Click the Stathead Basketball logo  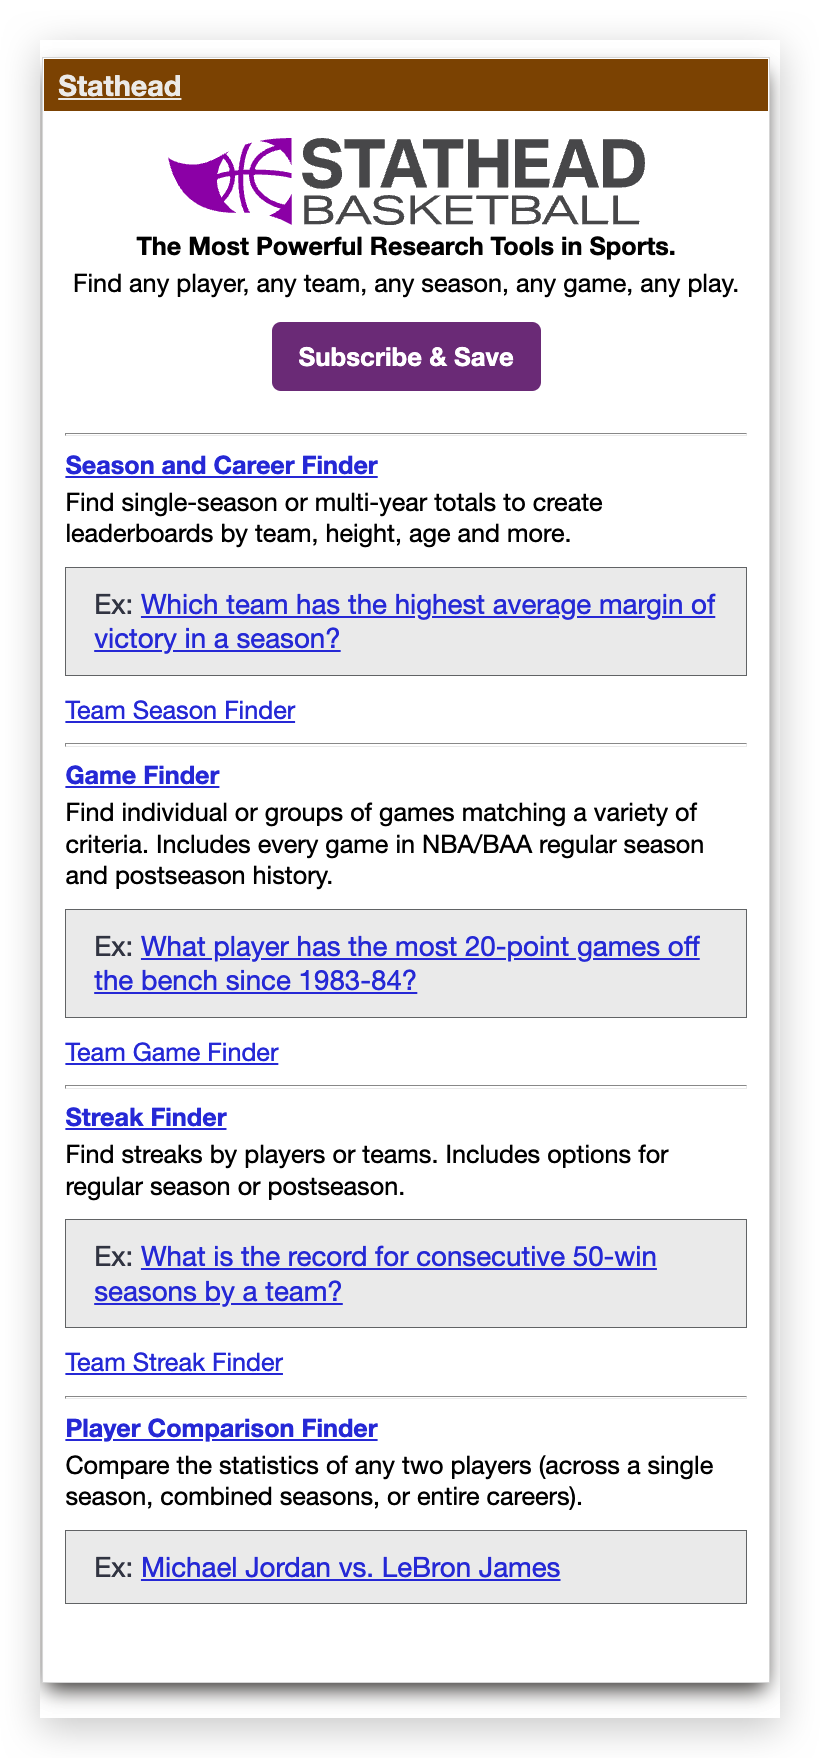(x=406, y=181)
